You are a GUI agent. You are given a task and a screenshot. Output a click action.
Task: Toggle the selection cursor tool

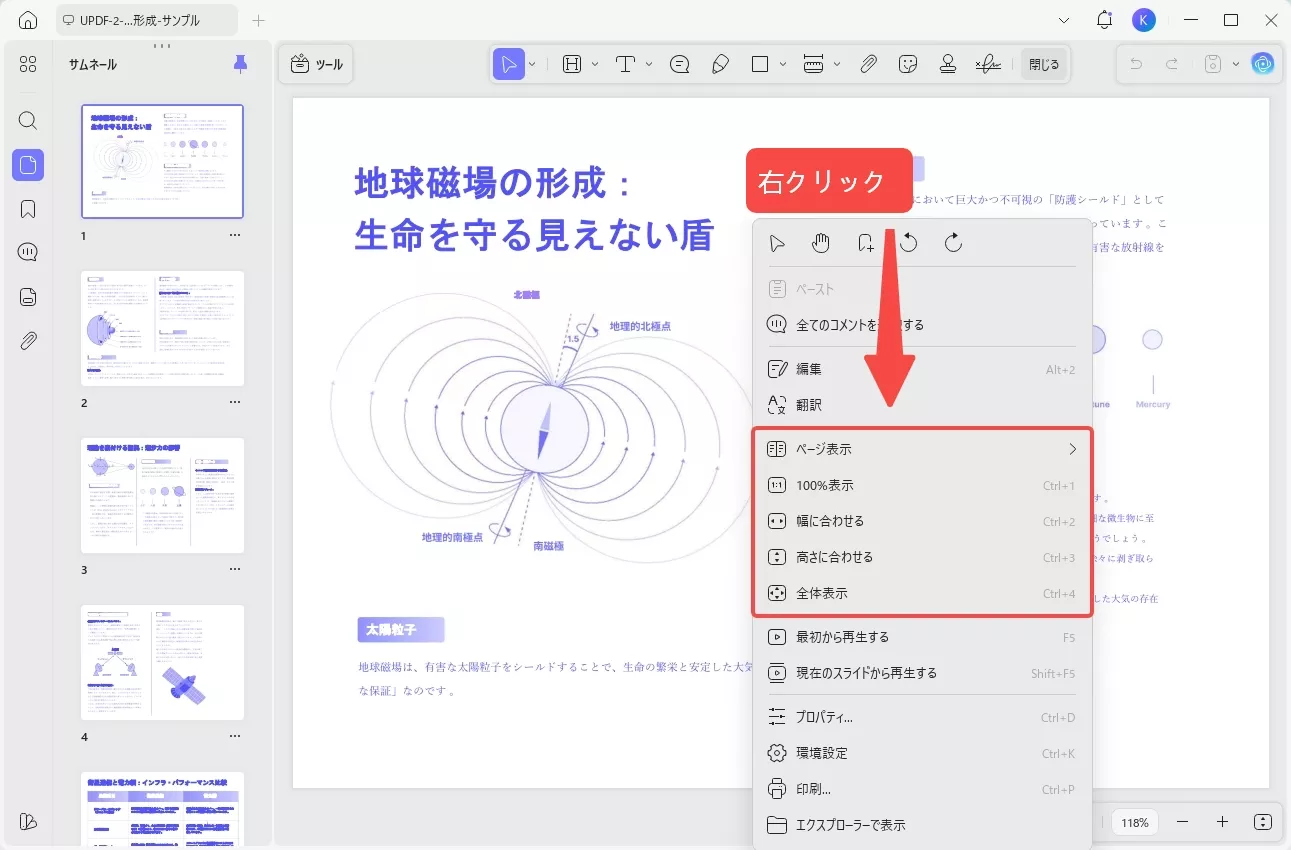(510, 63)
